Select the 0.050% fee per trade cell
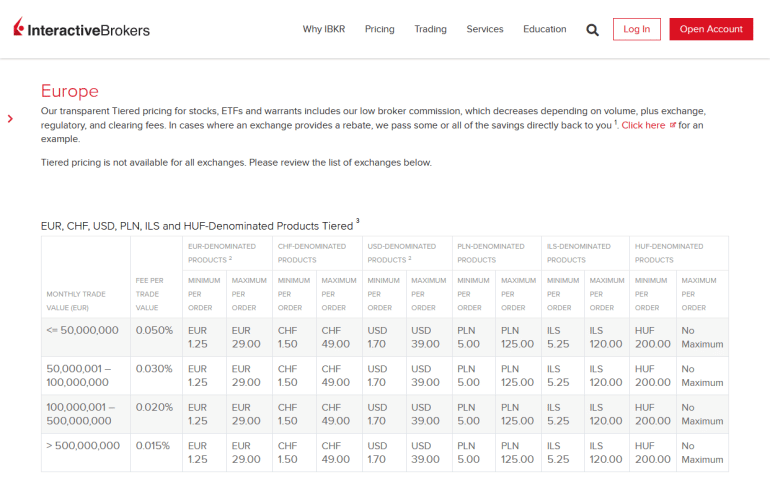This screenshot has height=492, width=770. (154, 330)
